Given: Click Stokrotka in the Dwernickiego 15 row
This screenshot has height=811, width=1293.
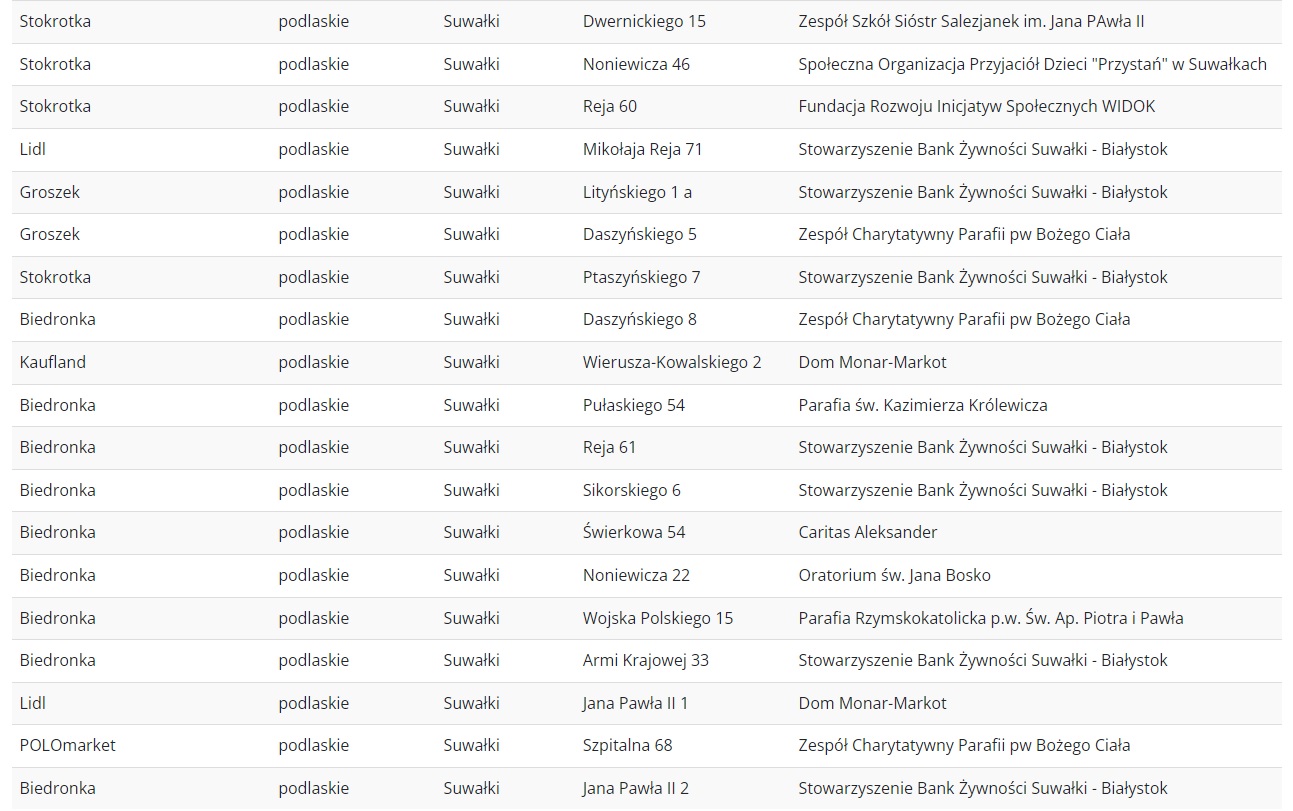Looking at the screenshot, I should [x=55, y=21].
